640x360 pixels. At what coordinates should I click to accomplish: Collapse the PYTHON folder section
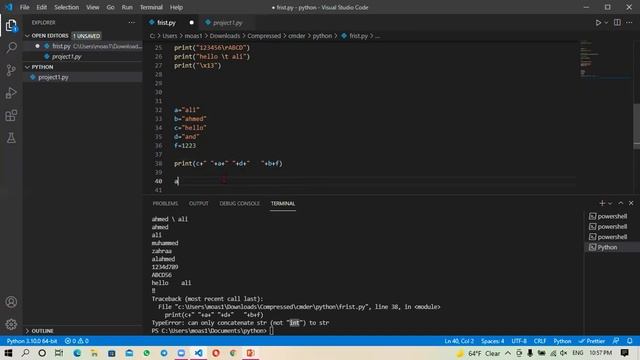click(27, 67)
